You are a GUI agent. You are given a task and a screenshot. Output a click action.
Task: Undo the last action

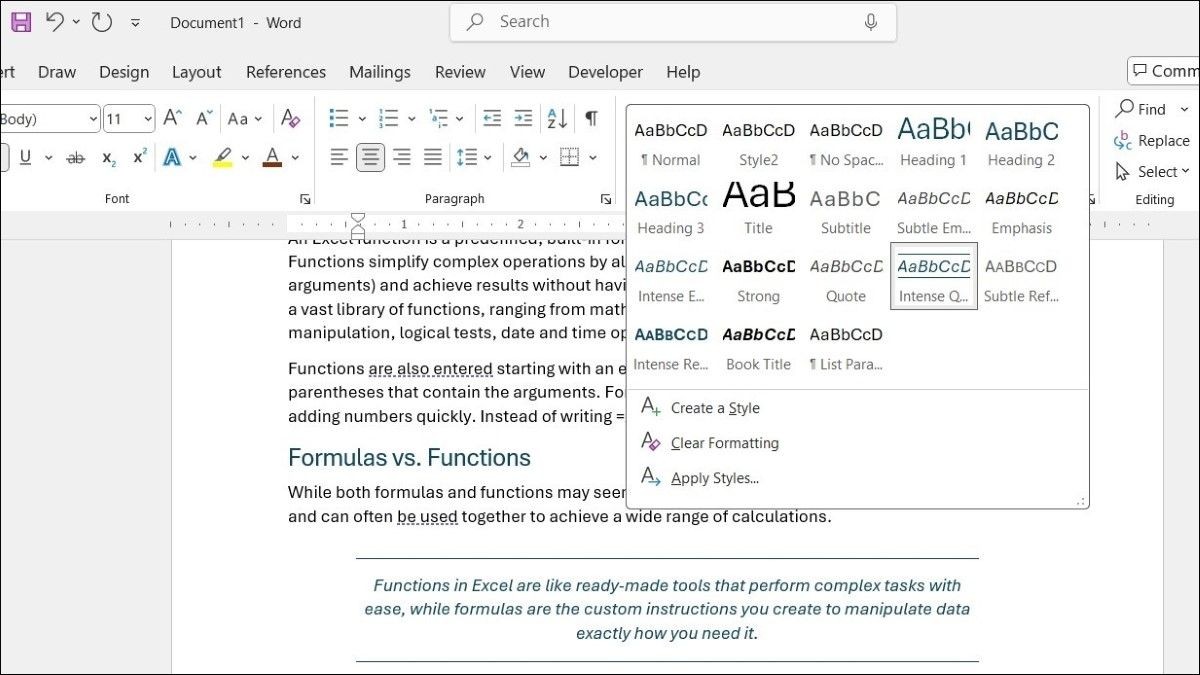(55, 22)
